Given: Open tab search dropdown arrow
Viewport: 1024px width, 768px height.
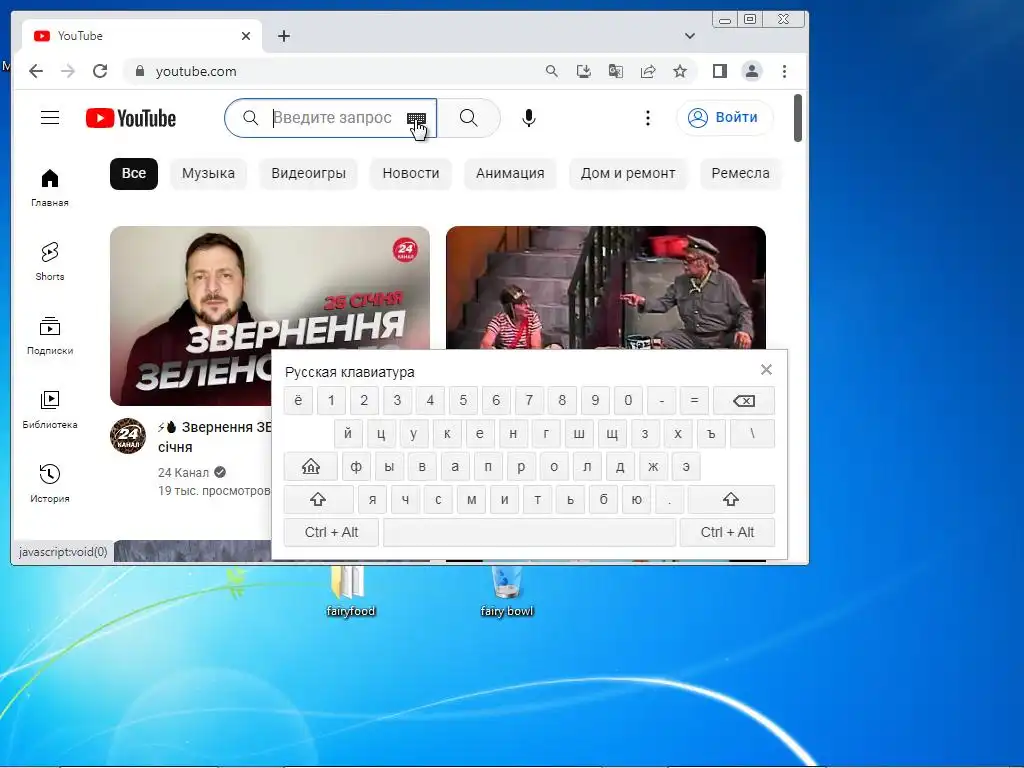Looking at the screenshot, I should (x=690, y=36).
